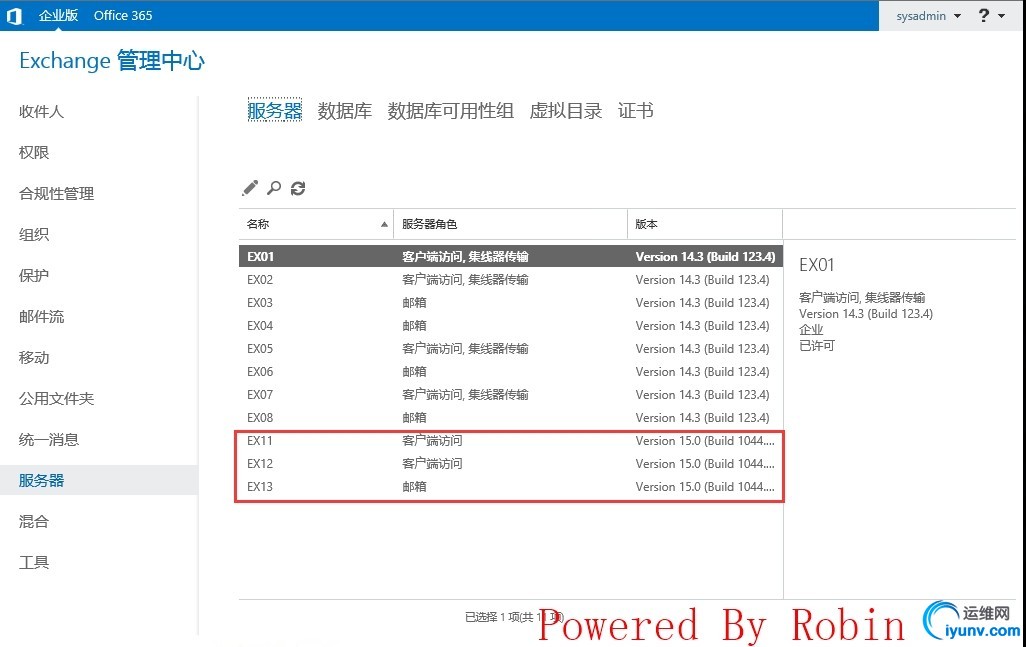Viewport: 1026px width, 647px height.
Task: Click 已许可 in the details pane
Action: pyautogui.click(x=817, y=345)
